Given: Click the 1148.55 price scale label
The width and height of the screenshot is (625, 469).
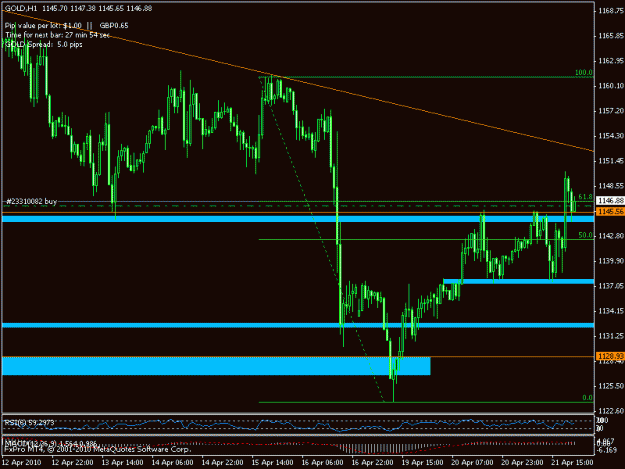Looking at the screenshot, I should [611, 186].
